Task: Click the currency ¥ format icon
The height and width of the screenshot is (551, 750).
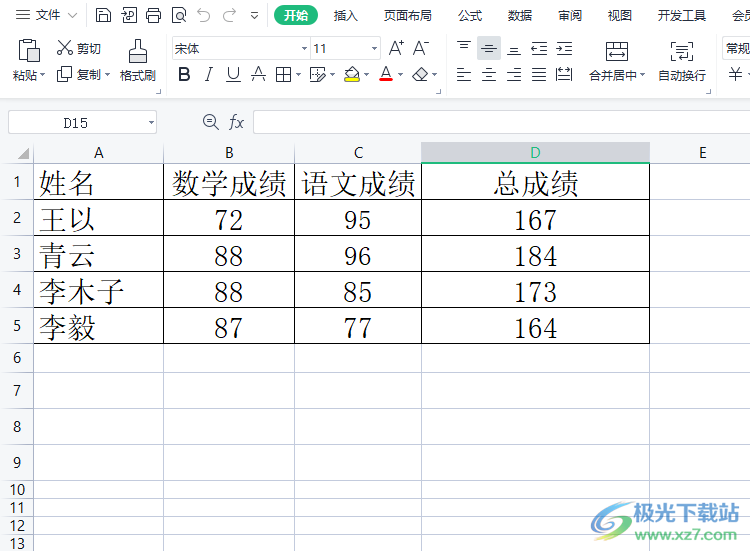Action: 735,74
